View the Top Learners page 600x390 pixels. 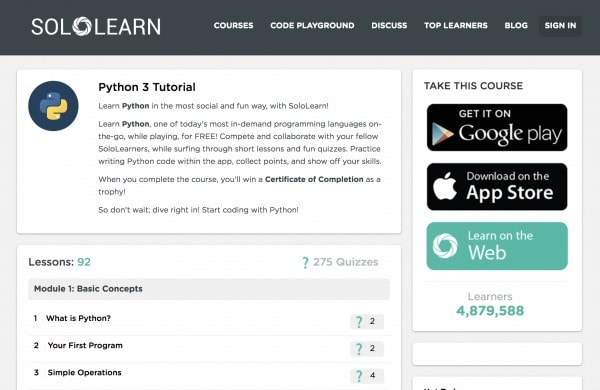click(456, 26)
